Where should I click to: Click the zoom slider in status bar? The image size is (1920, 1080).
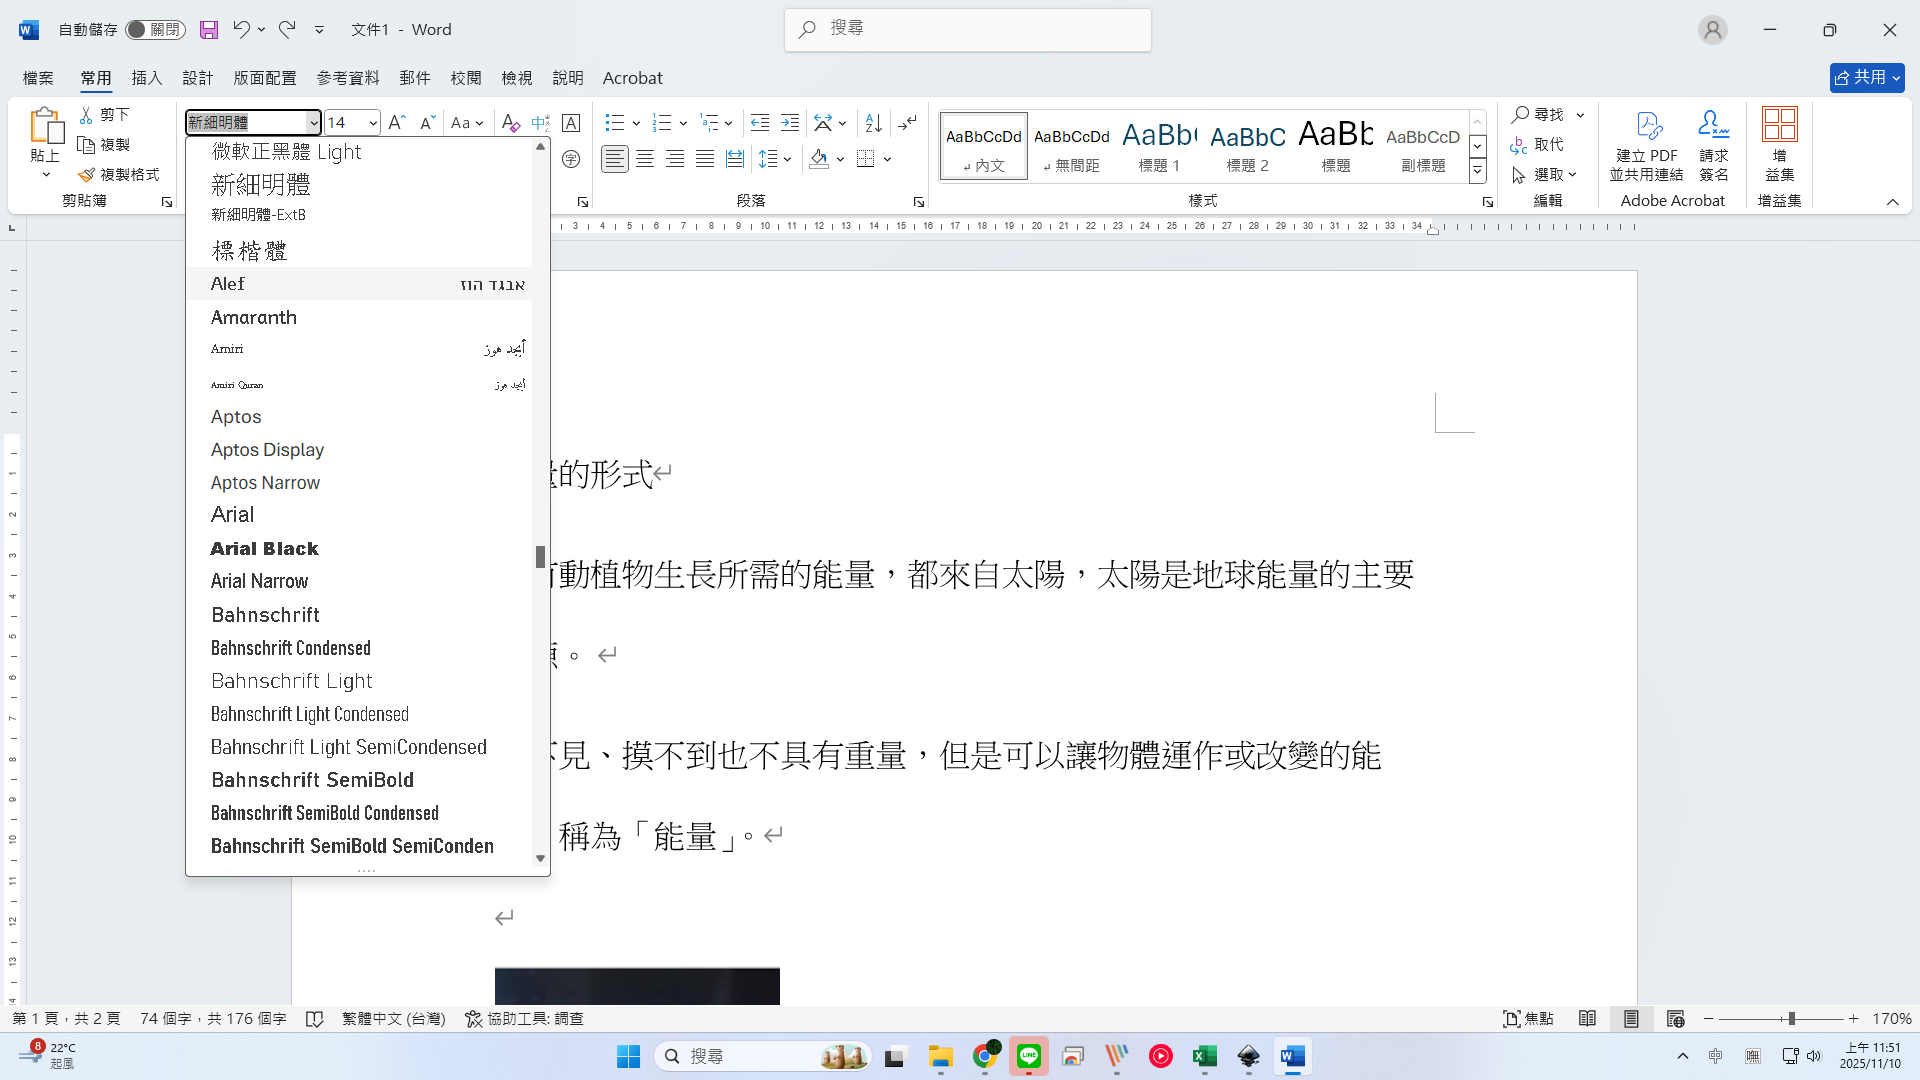[x=1791, y=1018]
